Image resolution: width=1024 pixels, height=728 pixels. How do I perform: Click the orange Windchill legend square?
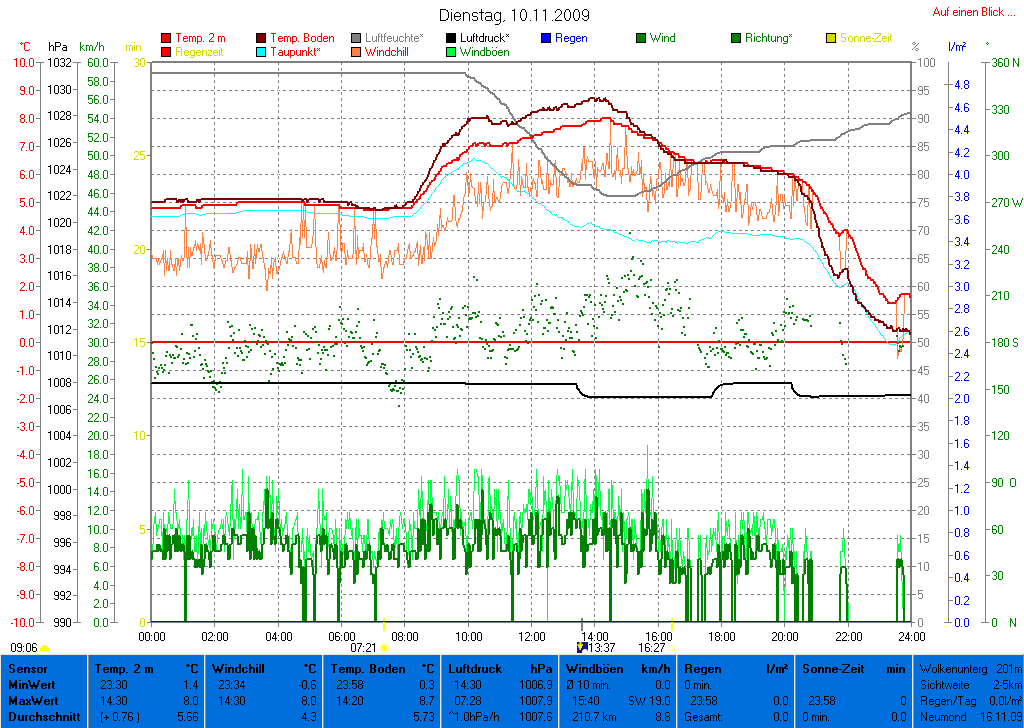pyautogui.click(x=356, y=52)
